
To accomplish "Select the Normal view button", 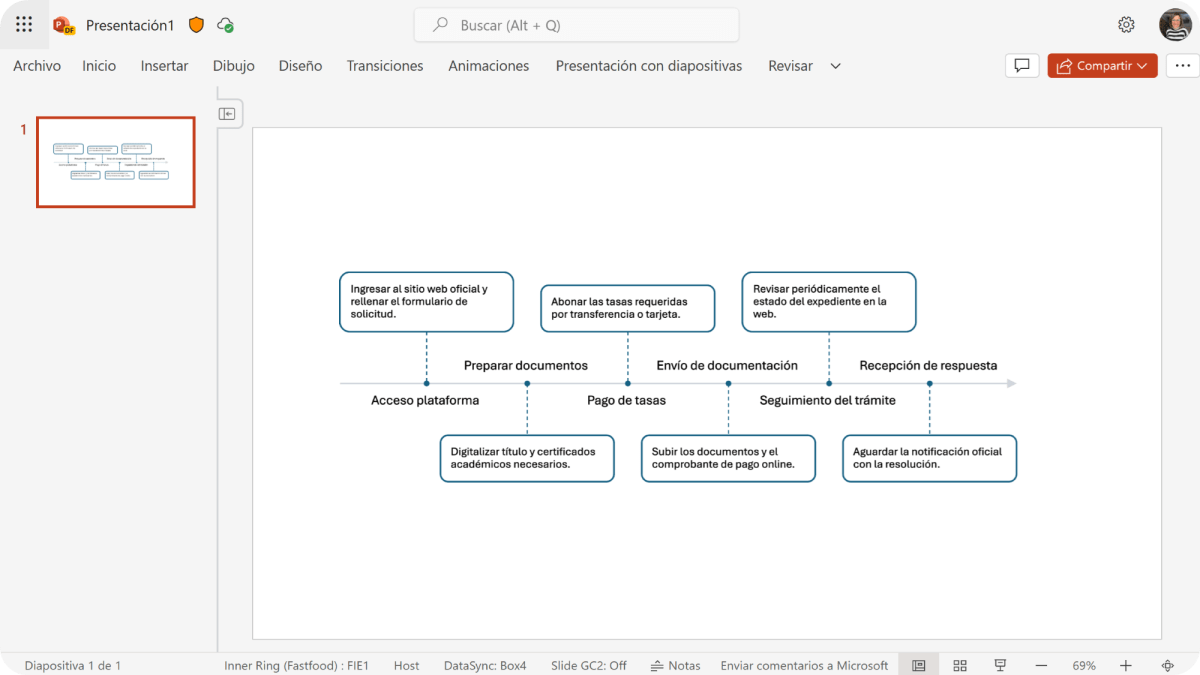I will 919,665.
